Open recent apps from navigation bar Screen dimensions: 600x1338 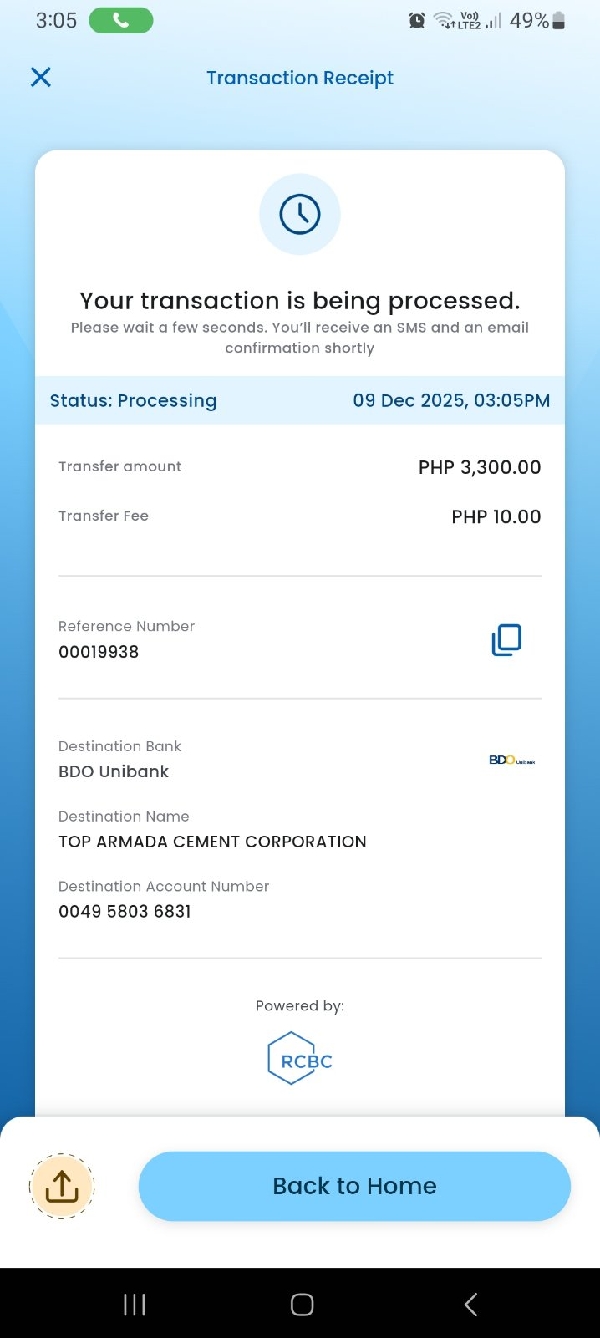(134, 1304)
